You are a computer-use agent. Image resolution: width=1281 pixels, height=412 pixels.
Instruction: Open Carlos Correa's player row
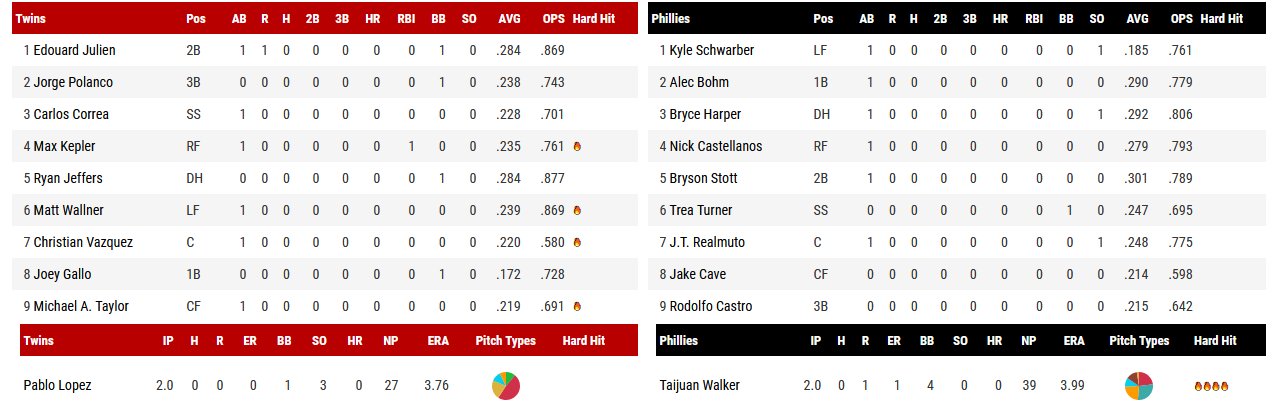(x=71, y=114)
